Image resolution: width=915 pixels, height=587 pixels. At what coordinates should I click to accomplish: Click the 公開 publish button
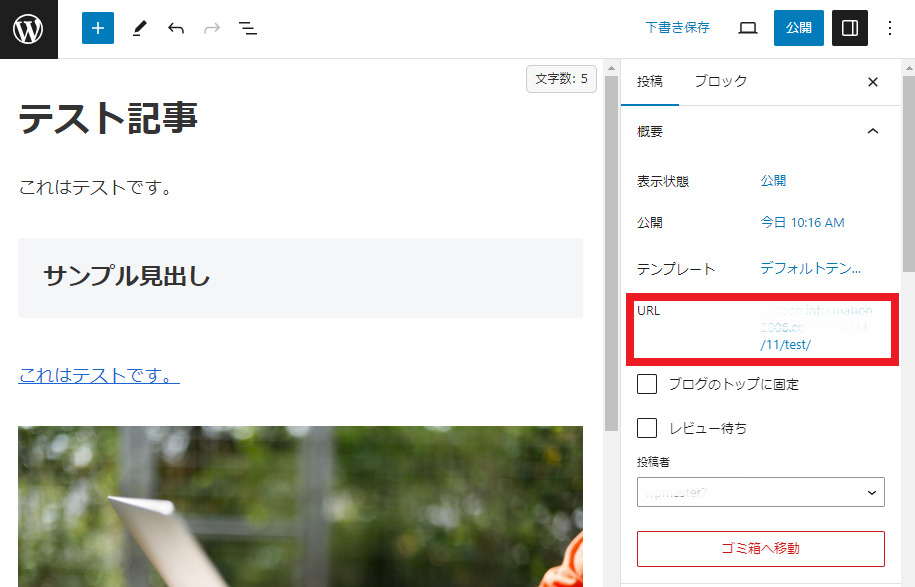[x=798, y=28]
